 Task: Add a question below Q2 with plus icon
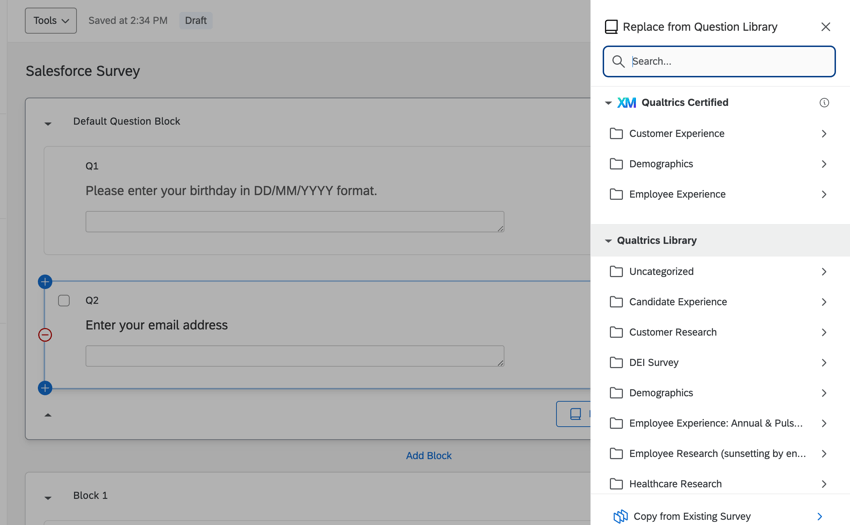coord(45,388)
